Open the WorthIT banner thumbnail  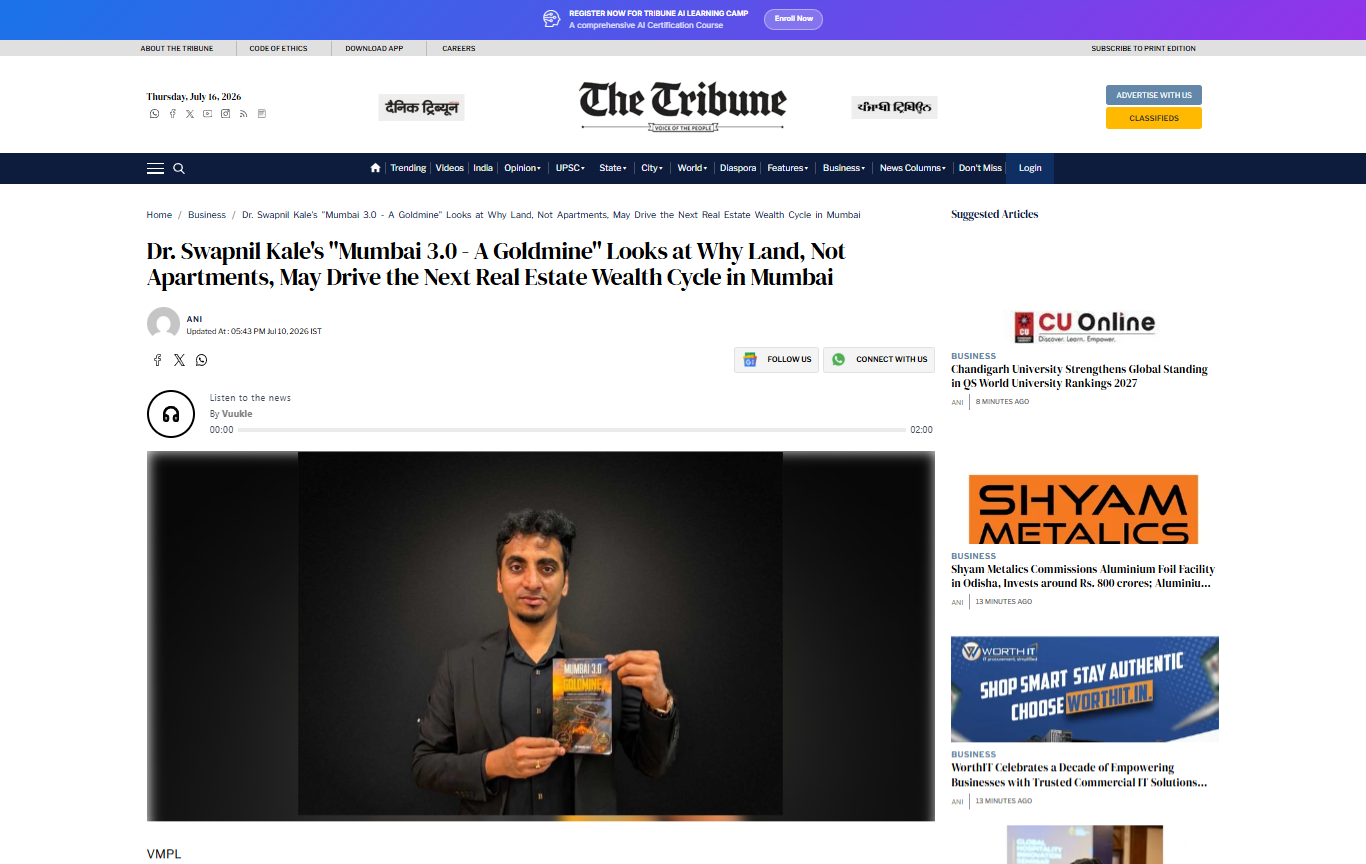pyautogui.click(x=1085, y=689)
